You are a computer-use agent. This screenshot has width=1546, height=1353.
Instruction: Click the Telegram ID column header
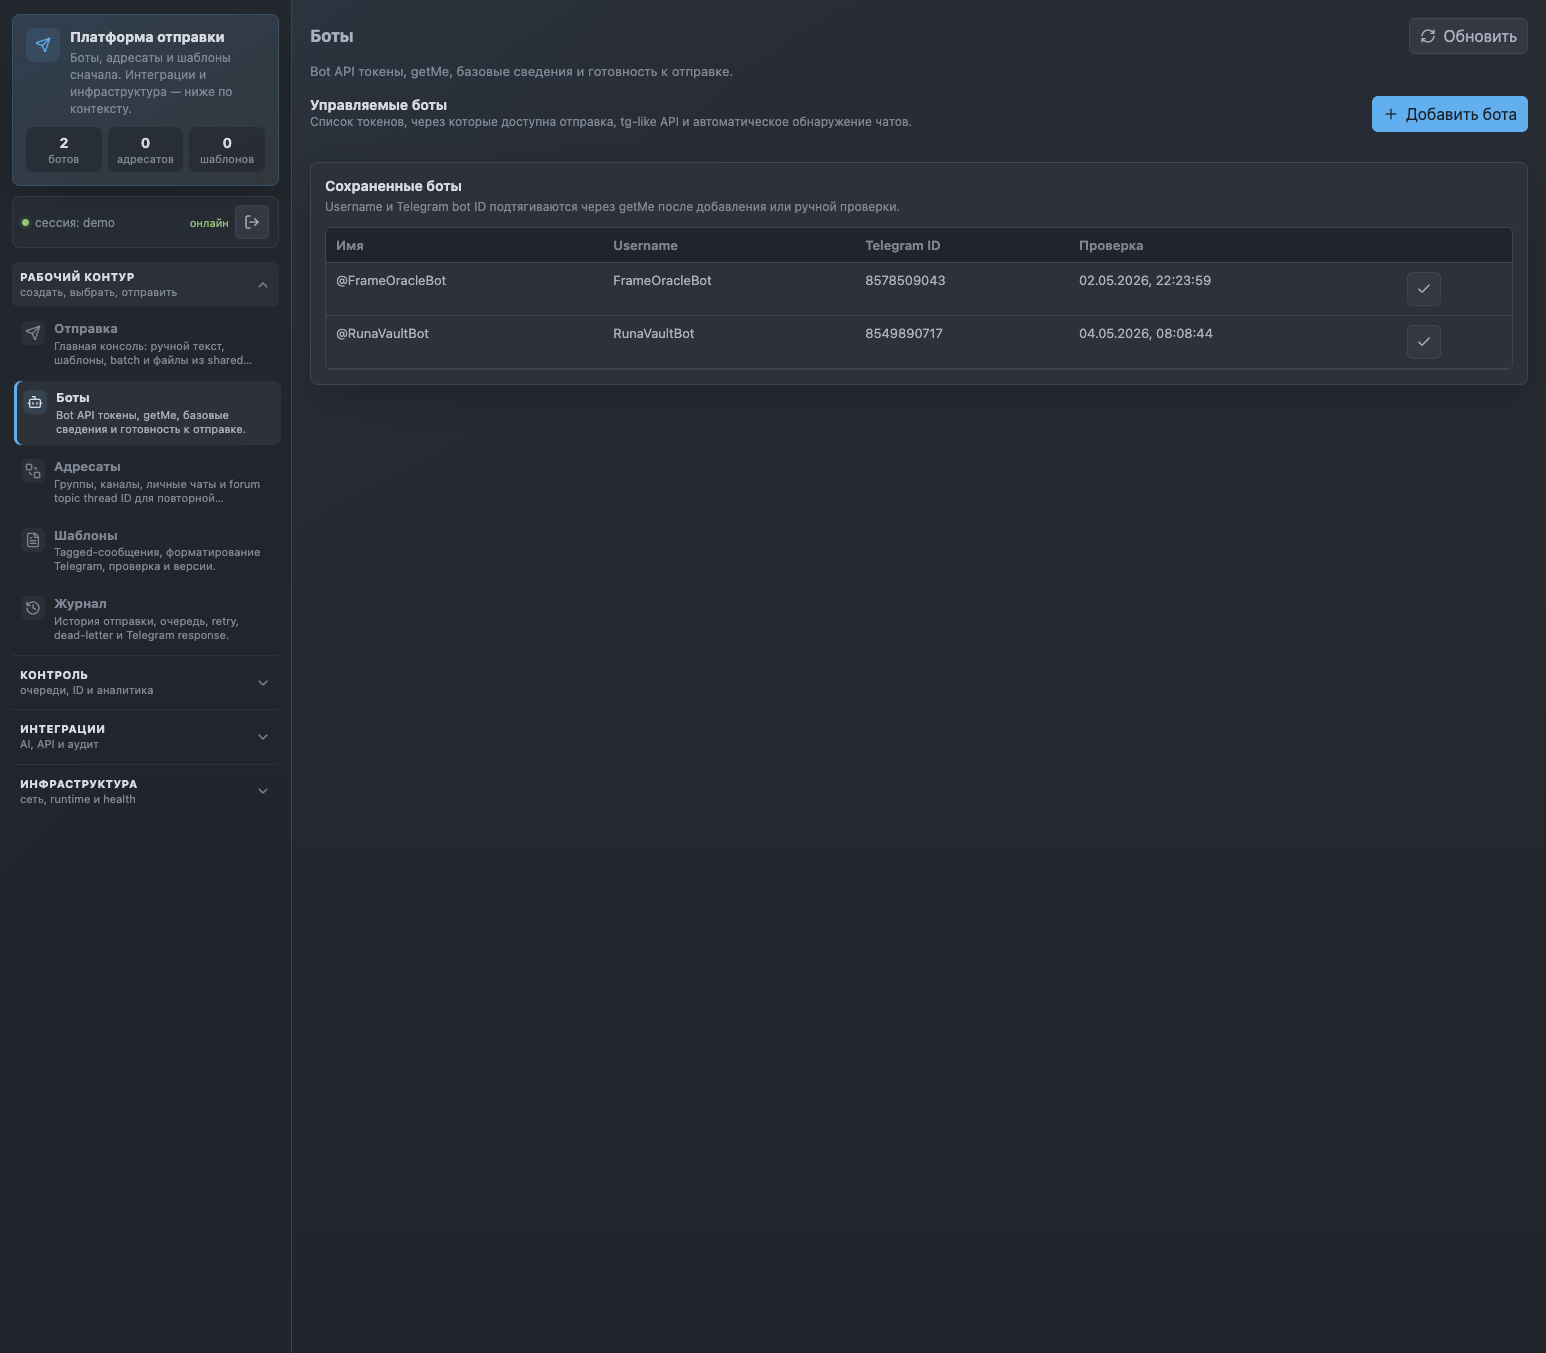tap(903, 246)
